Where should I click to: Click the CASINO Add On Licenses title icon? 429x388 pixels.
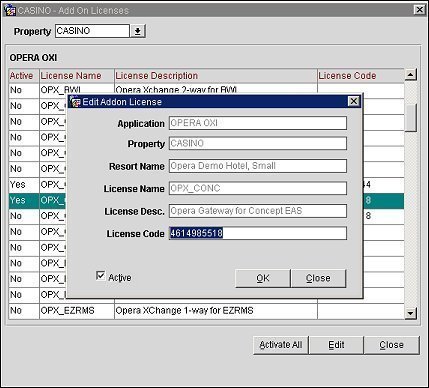[10, 10]
